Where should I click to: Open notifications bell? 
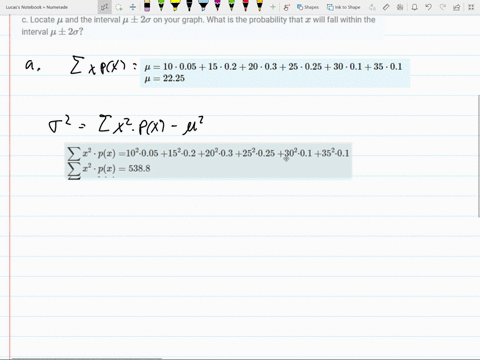414,7
